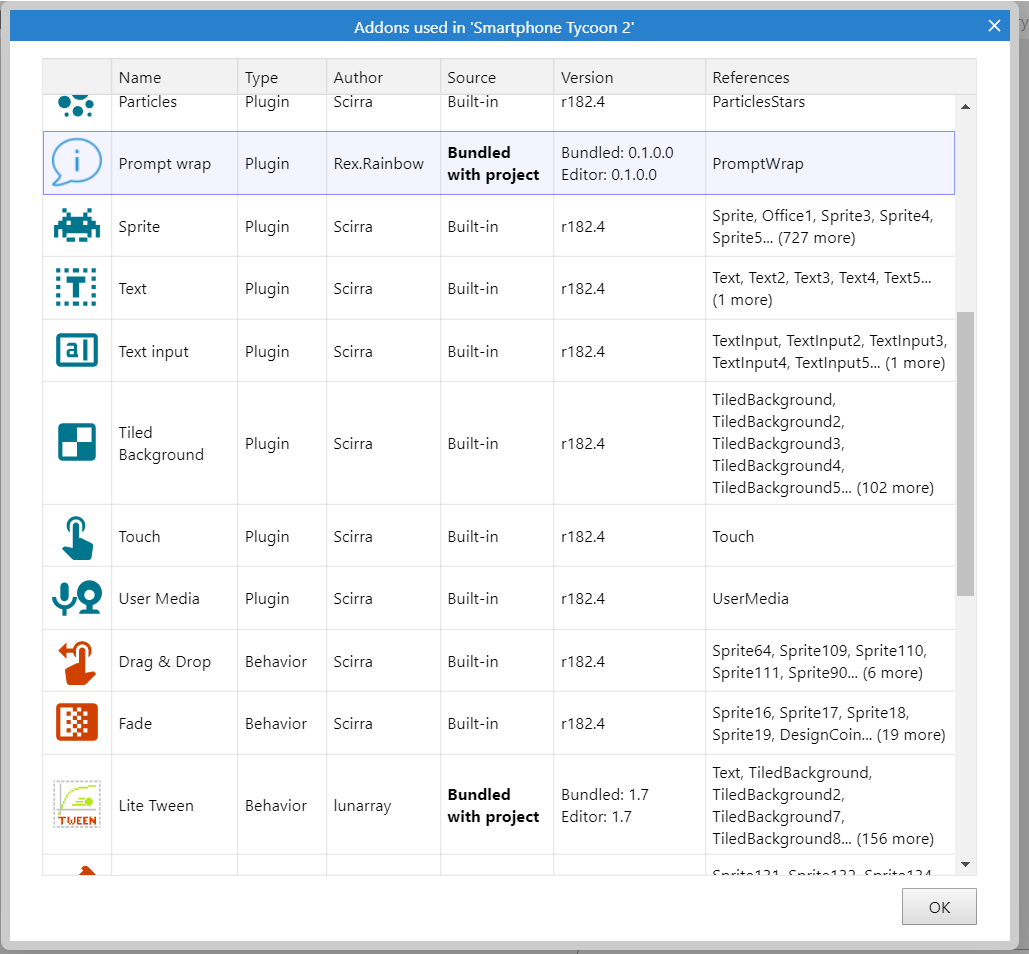
Task: Close the Addons used dialog
Action: pos(994,26)
